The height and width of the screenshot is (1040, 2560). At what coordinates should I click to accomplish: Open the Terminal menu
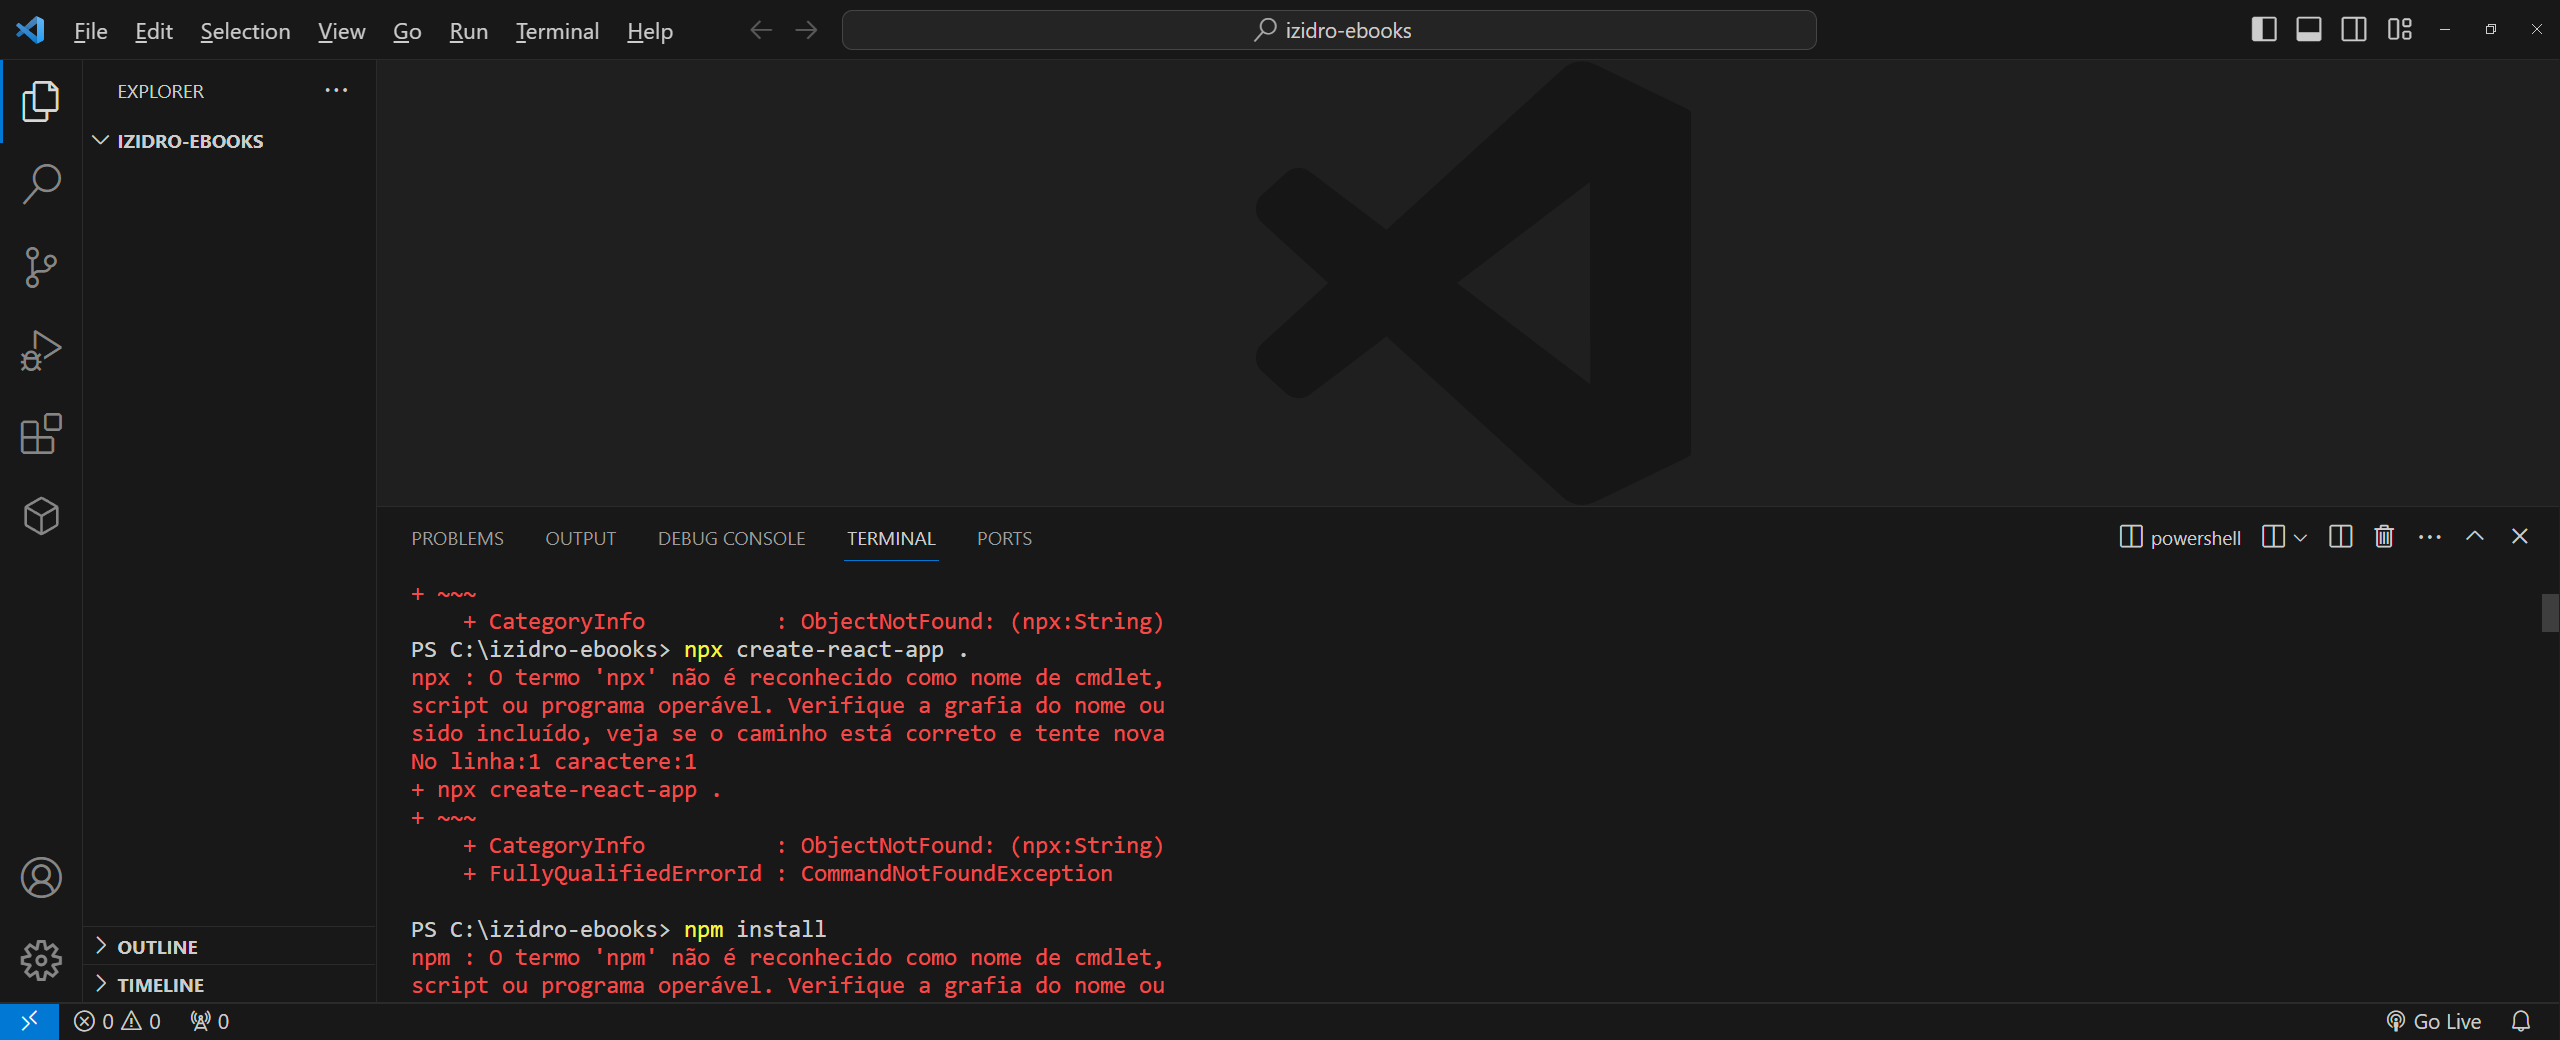pyautogui.click(x=557, y=31)
